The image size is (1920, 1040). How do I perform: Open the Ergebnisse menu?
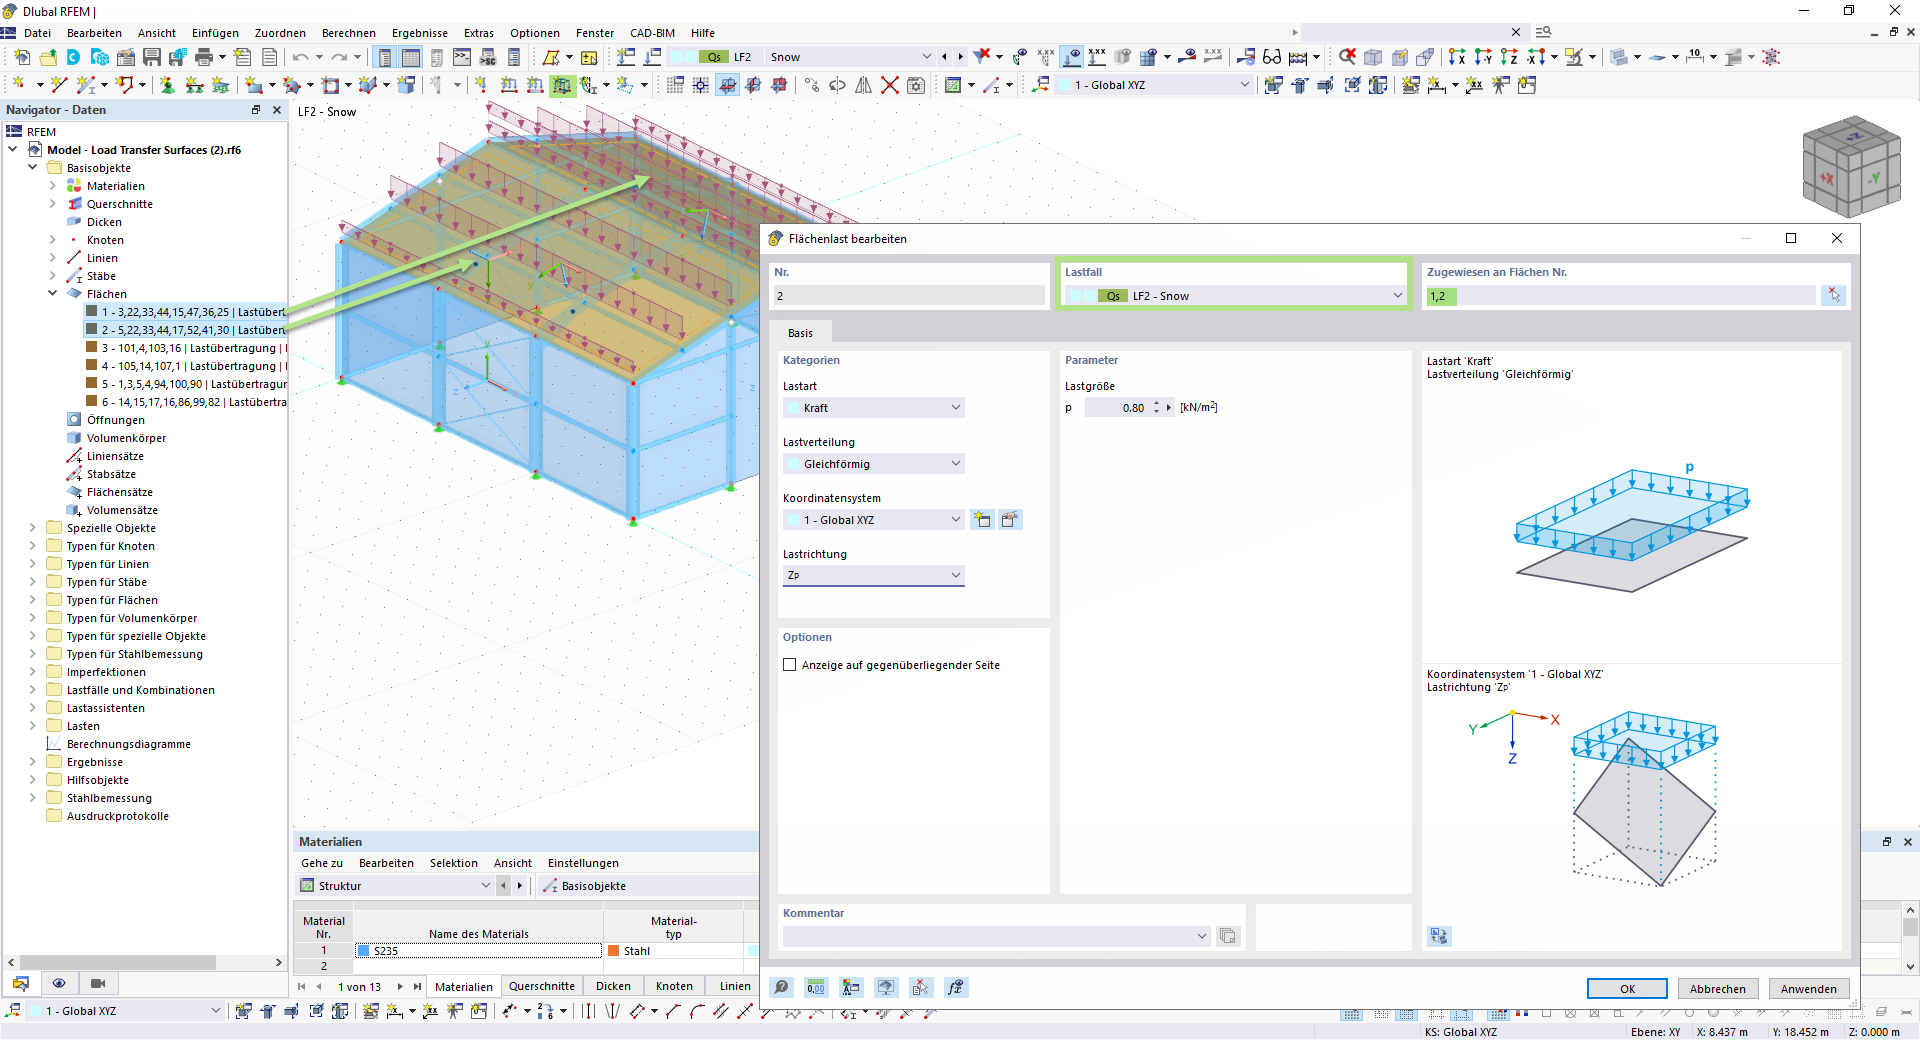click(420, 33)
